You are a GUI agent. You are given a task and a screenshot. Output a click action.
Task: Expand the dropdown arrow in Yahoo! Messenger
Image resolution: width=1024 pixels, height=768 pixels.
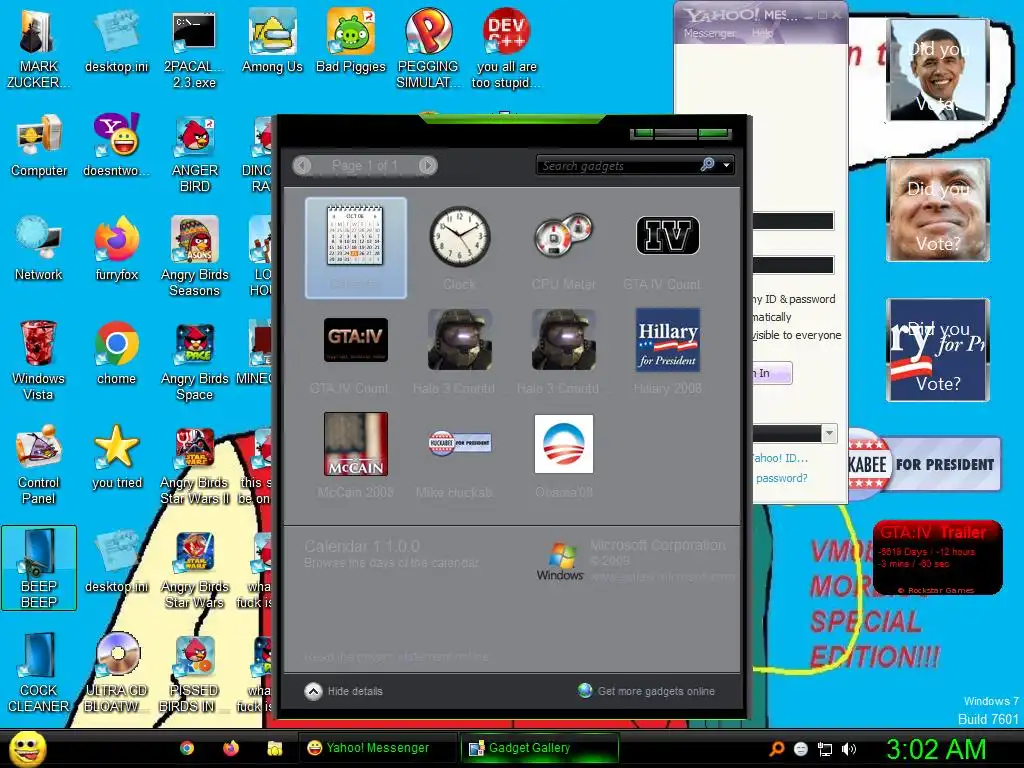click(x=829, y=433)
